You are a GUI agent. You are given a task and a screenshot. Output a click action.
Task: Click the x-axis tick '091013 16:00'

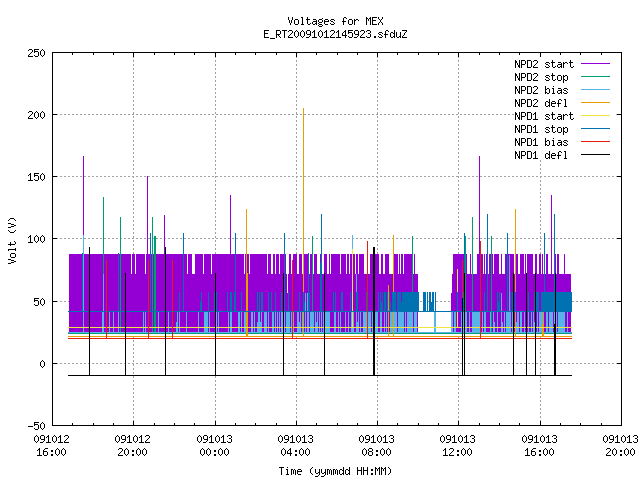[539, 446]
